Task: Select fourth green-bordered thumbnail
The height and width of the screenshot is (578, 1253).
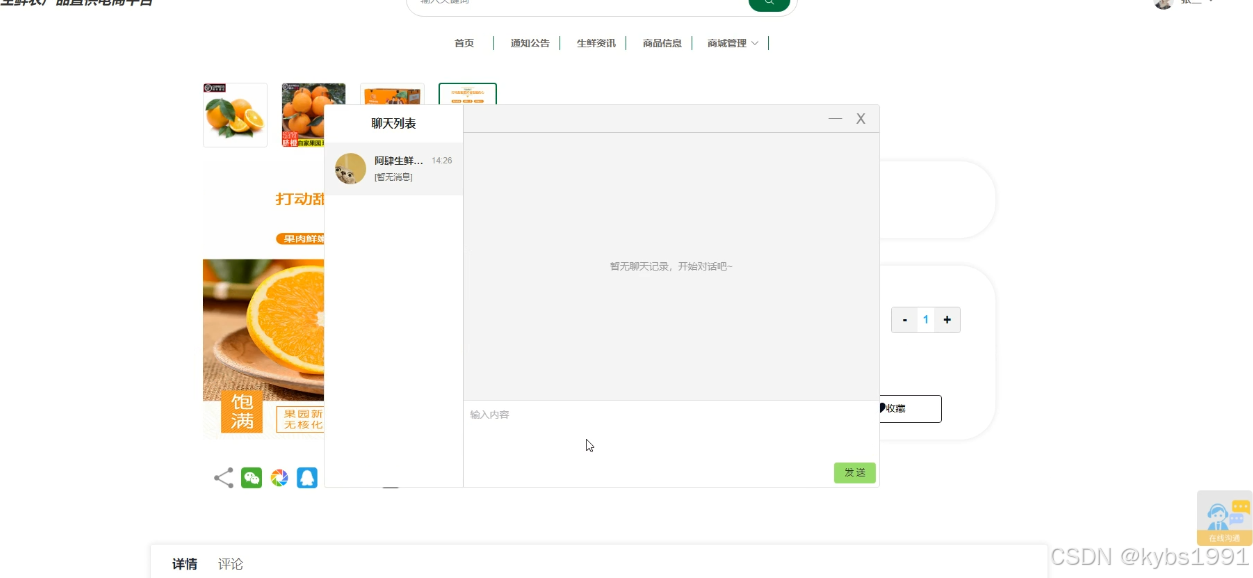Action: [468, 94]
